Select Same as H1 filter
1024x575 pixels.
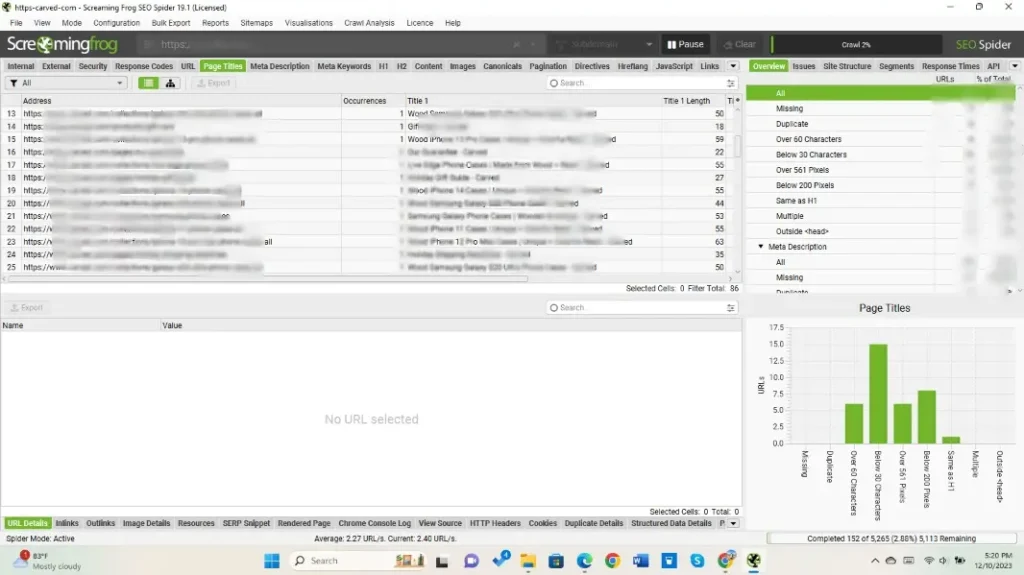click(x=796, y=201)
